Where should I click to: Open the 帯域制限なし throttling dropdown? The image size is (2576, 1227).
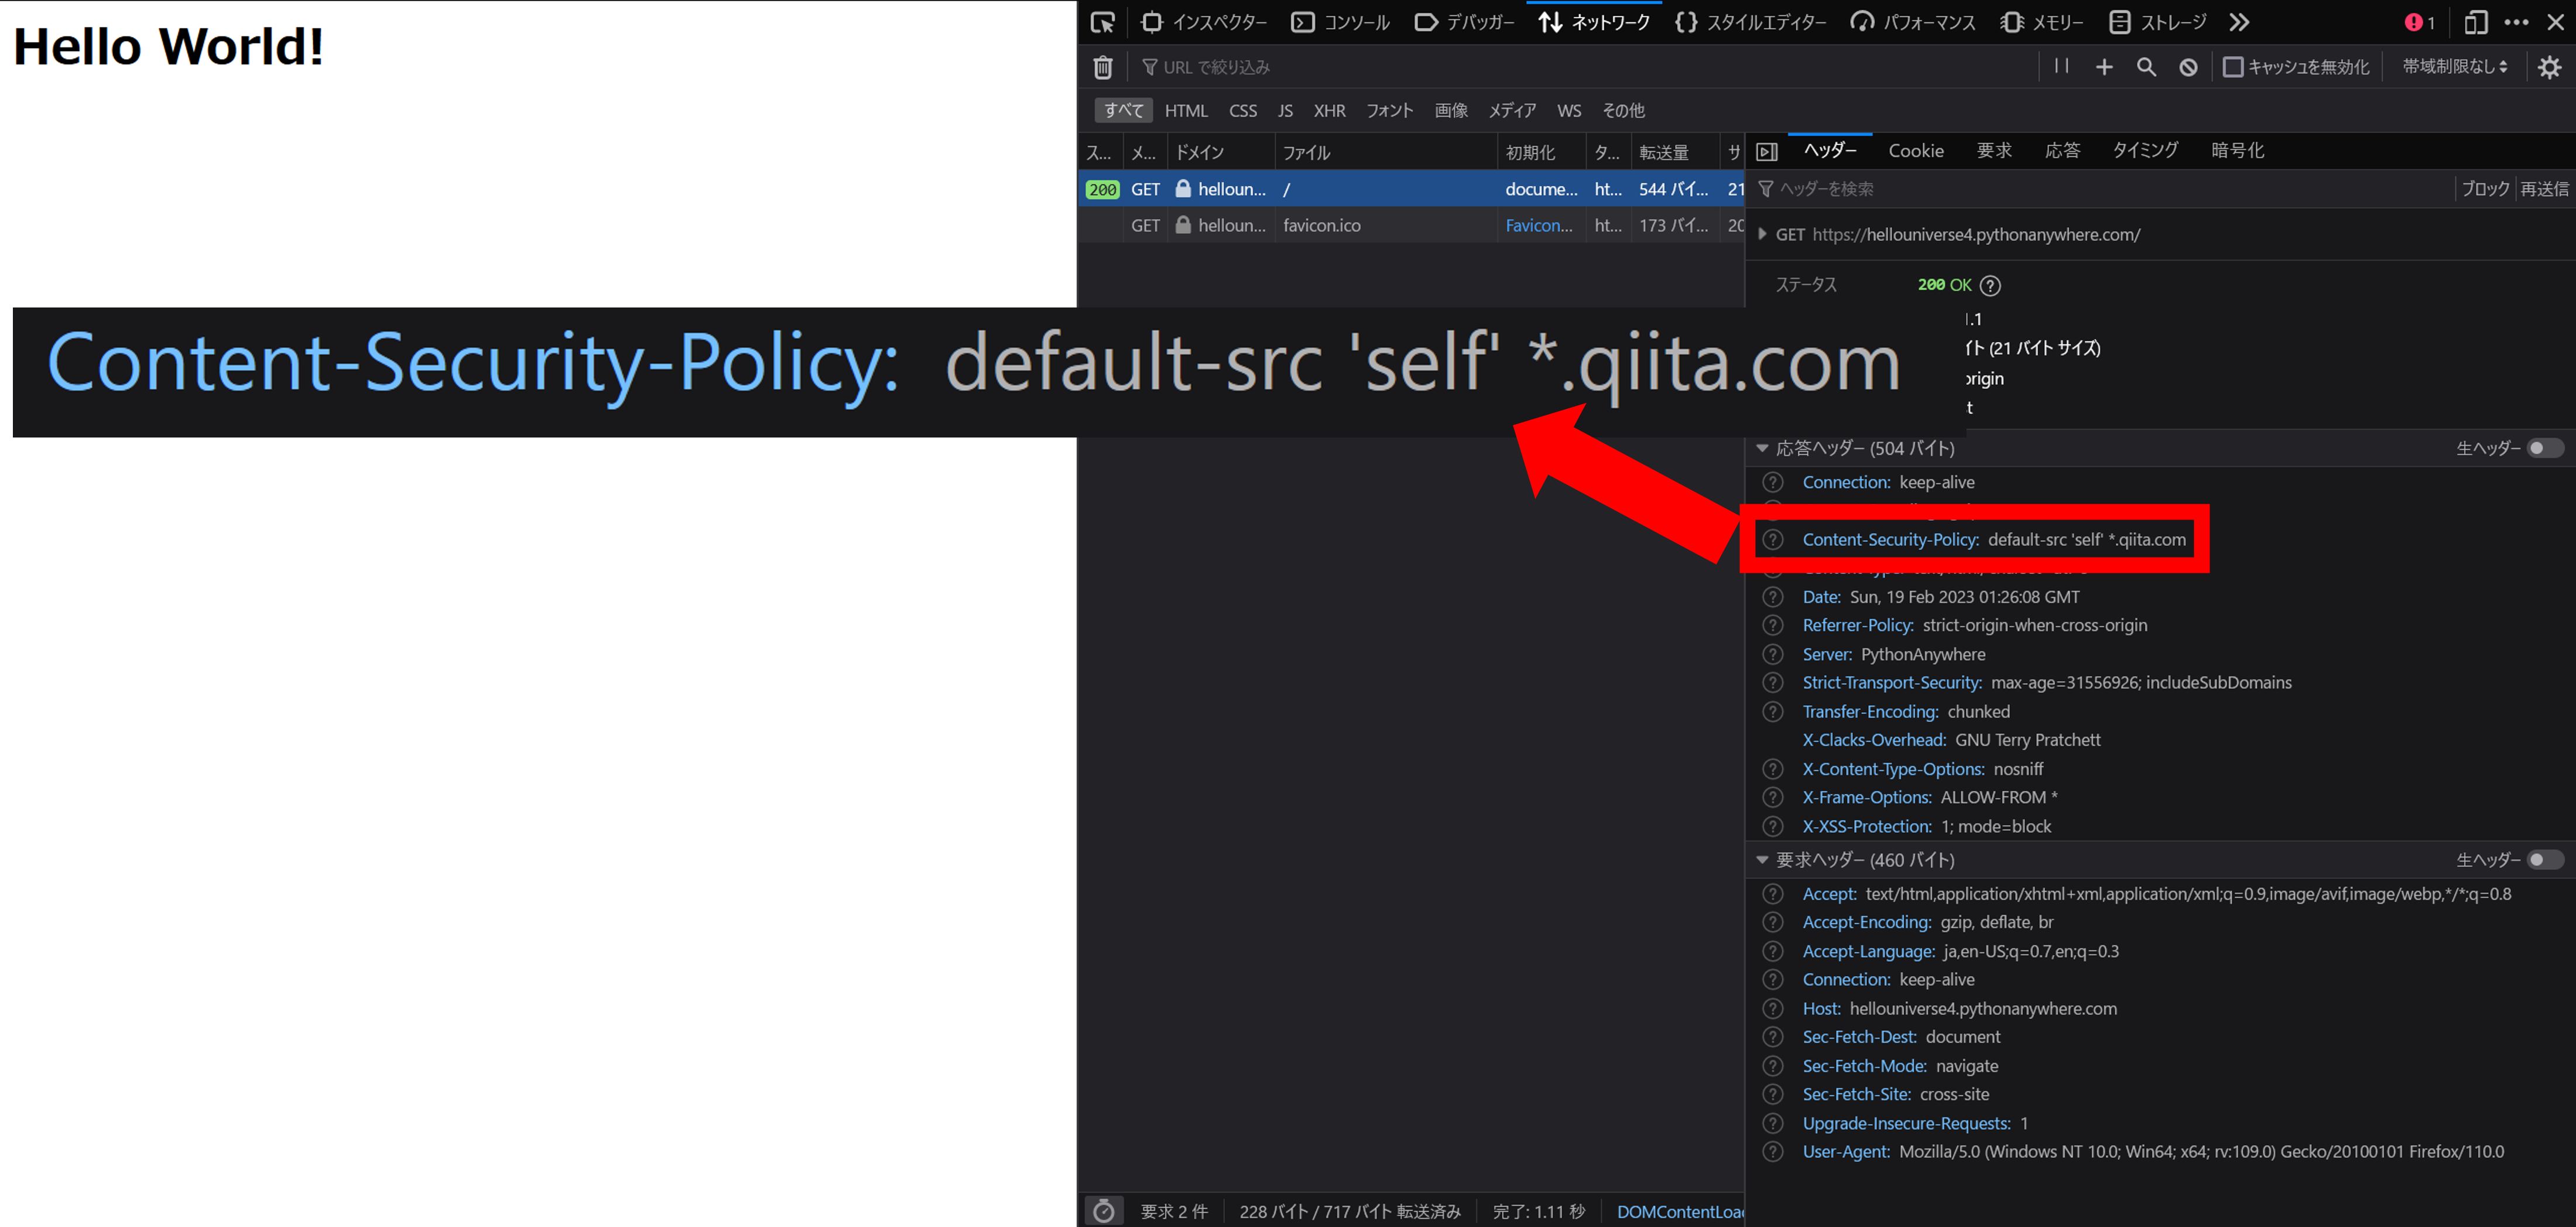point(2455,67)
